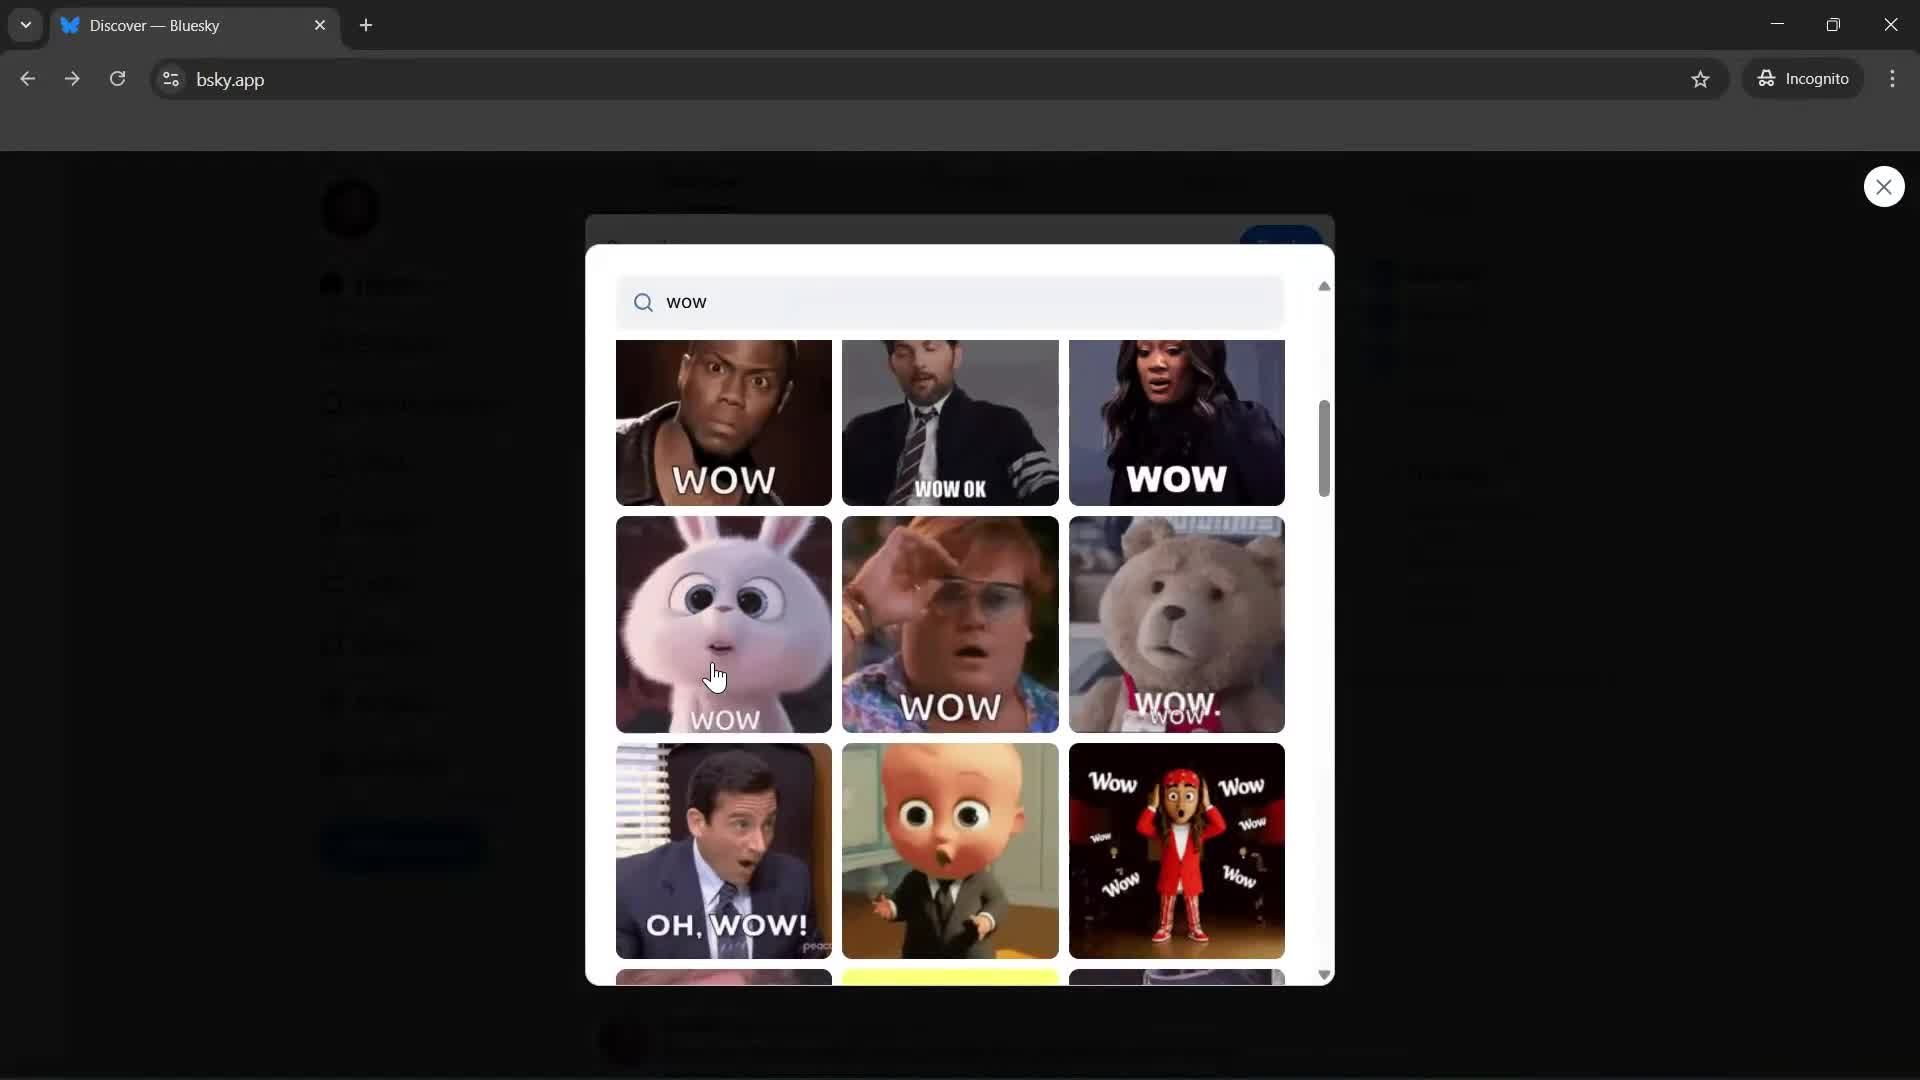Click the back navigation arrow
1920x1080 pixels.
click(x=27, y=79)
